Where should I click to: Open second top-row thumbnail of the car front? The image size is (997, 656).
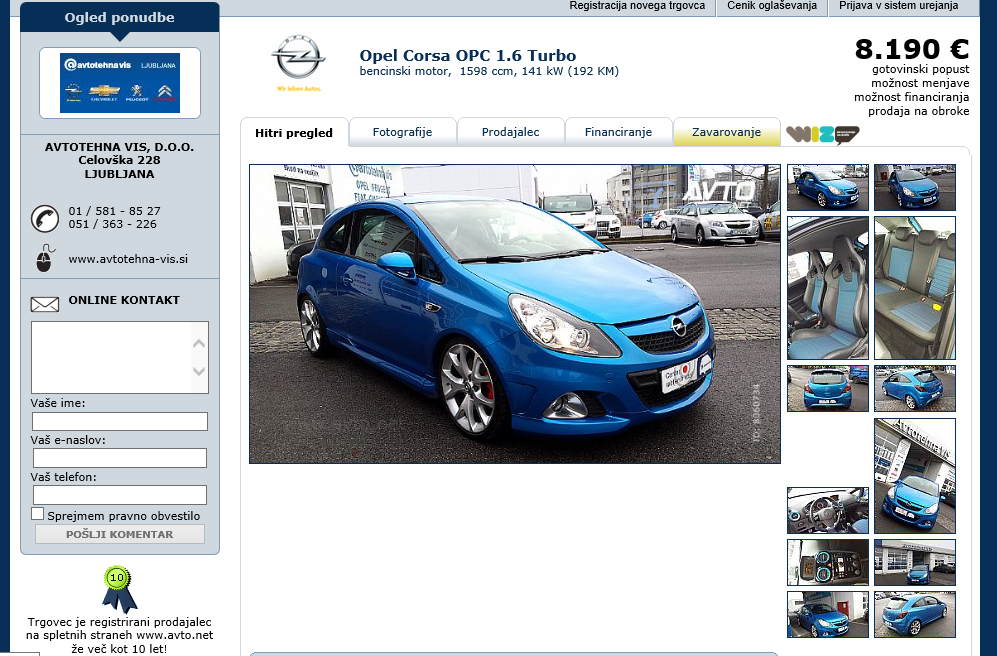point(914,188)
